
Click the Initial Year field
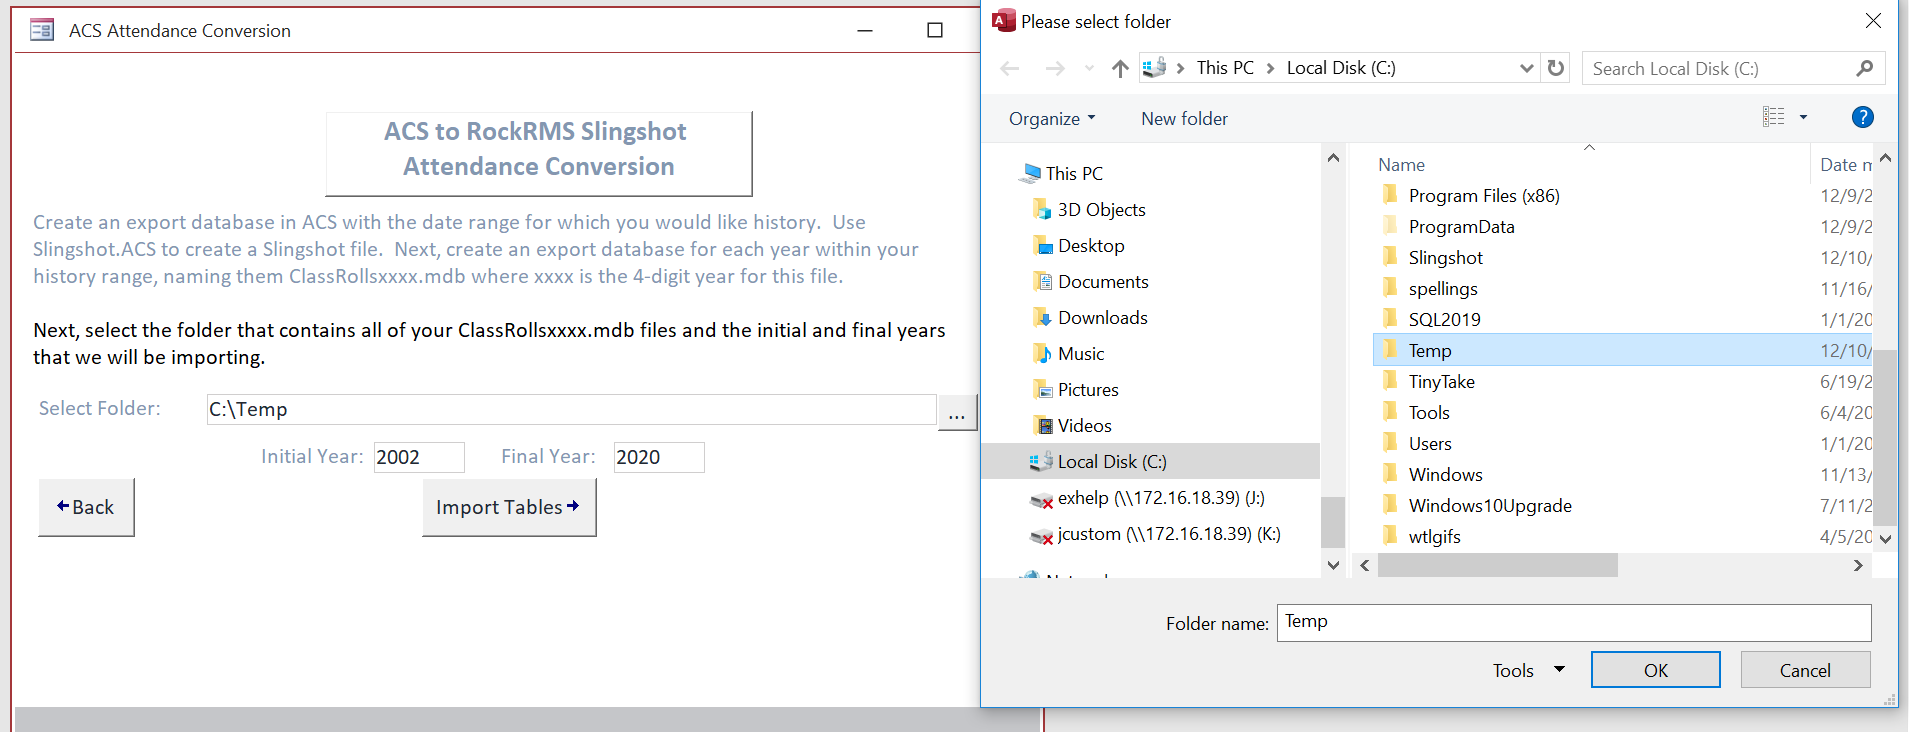tap(419, 457)
